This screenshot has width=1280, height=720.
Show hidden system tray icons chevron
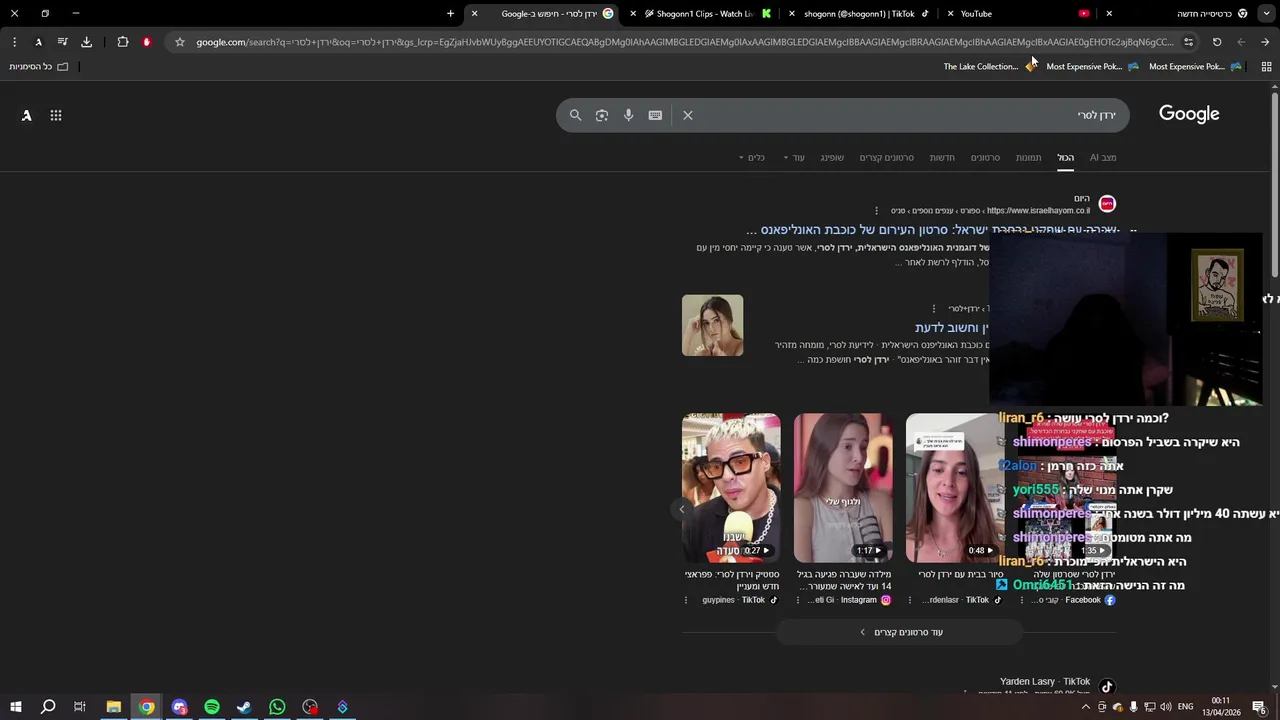[x=1086, y=707]
